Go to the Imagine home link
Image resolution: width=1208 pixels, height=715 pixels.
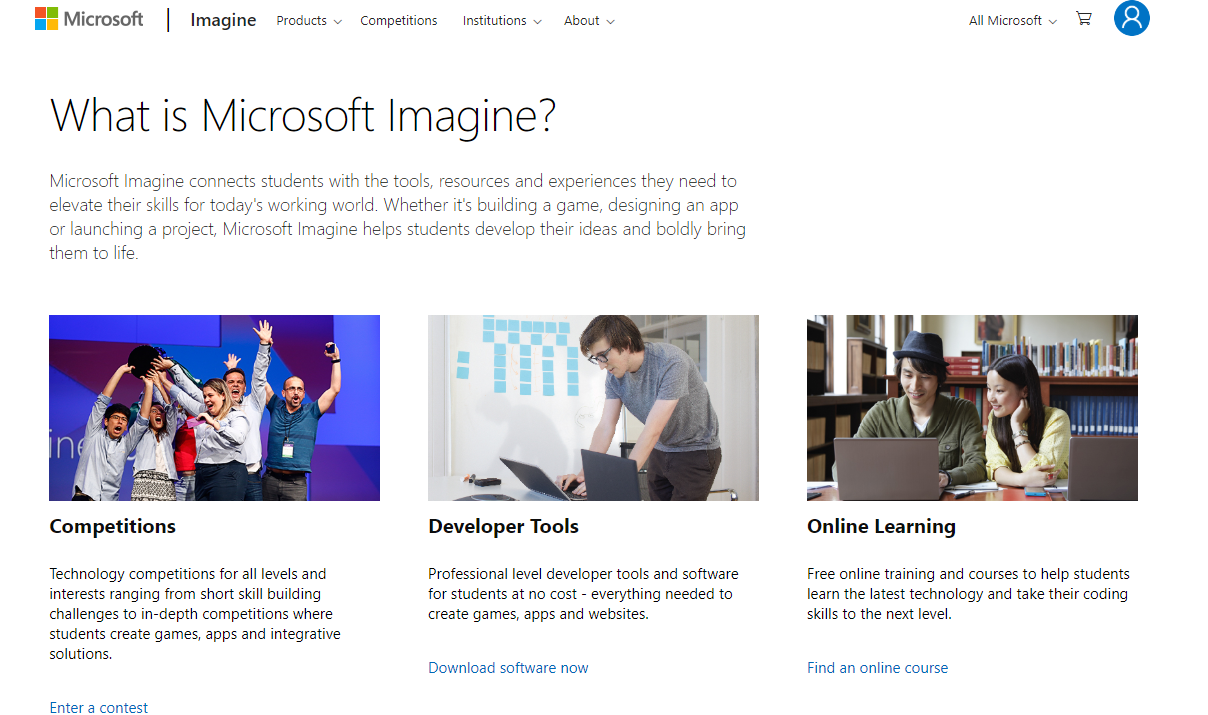coord(223,20)
